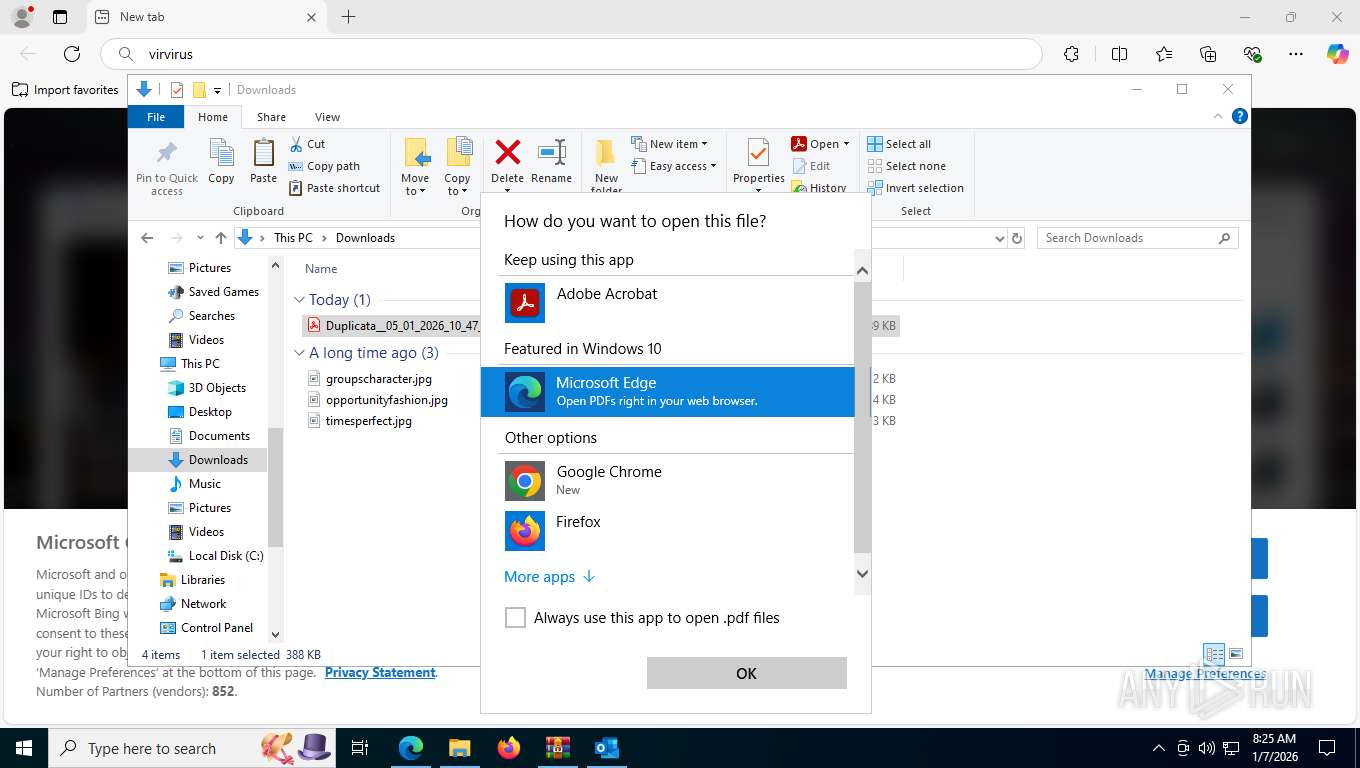The image size is (1360, 768).
Task: Open Outlook from the taskbar
Action: tap(606, 748)
